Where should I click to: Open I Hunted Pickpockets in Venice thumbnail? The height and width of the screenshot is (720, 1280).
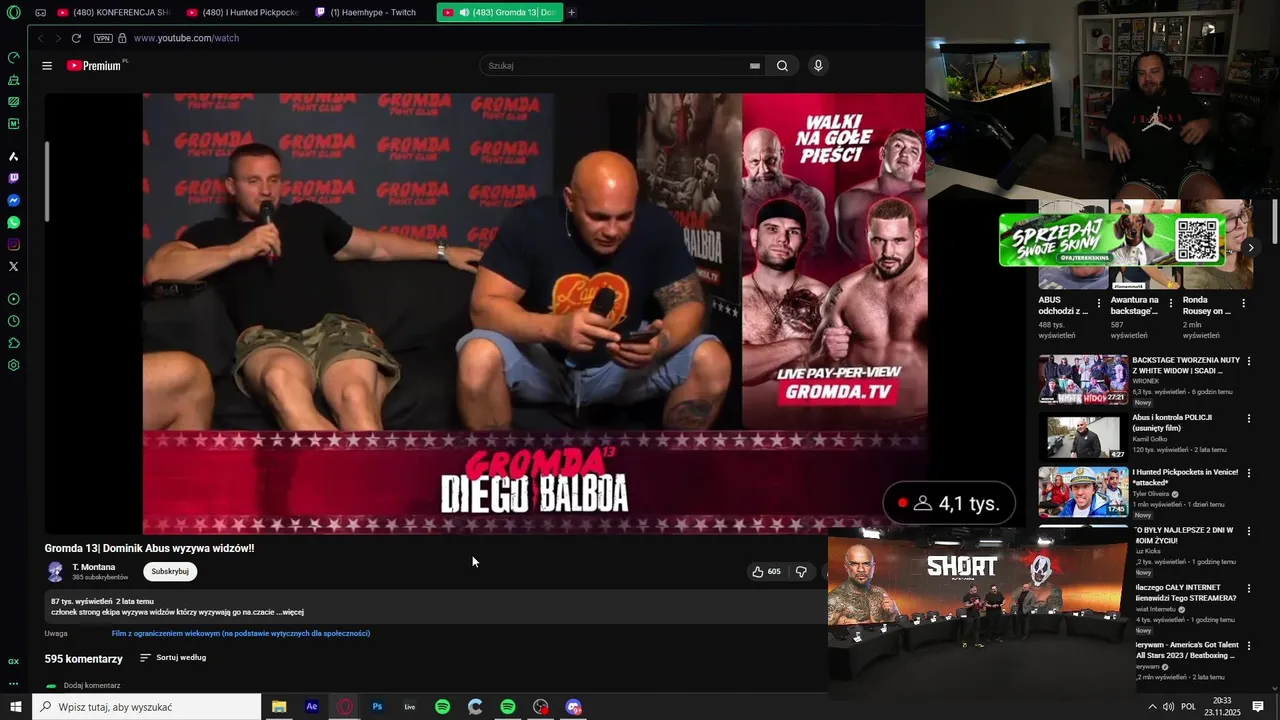pyautogui.click(x=1083, y=492)
